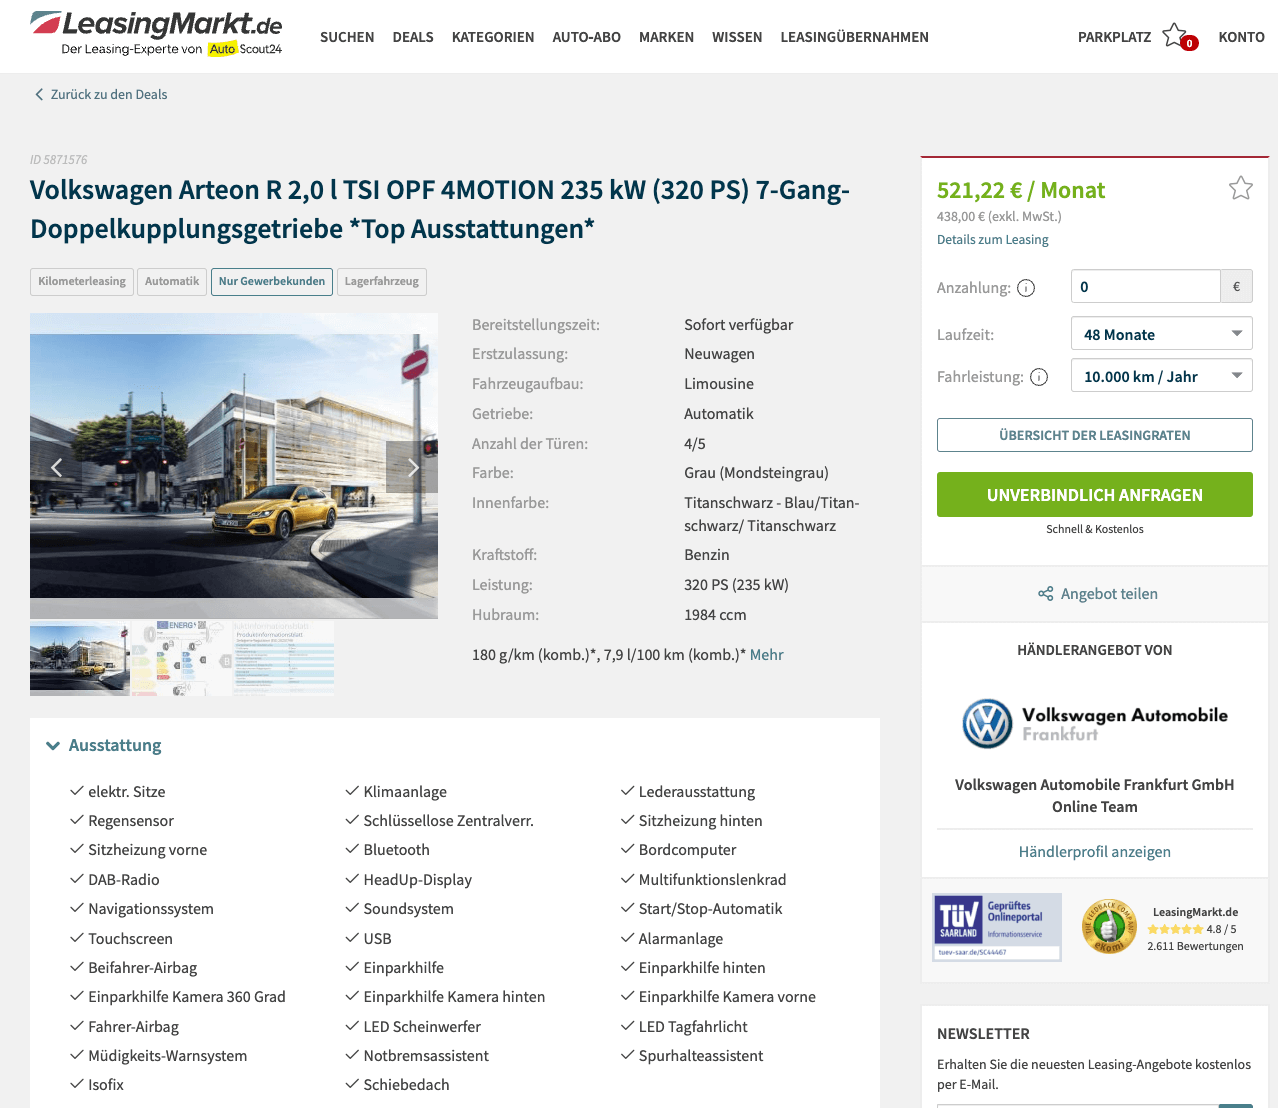Click ÜBERSICHT DER LEASINGRATEN button

1094,435
